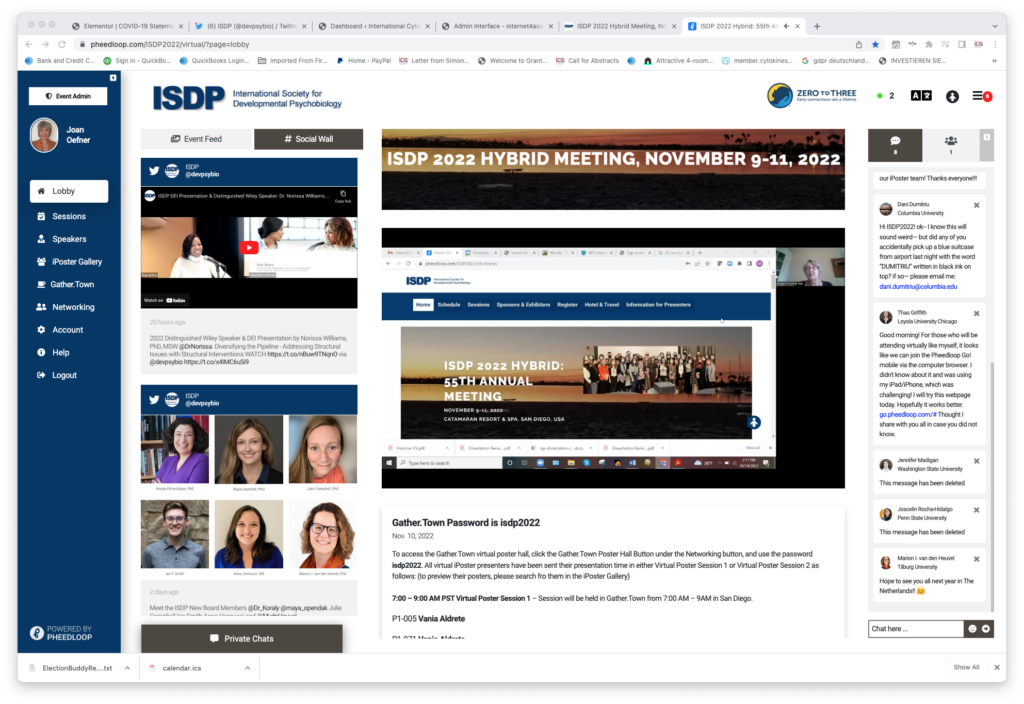Bookmark this page with the star icon
1024x704 pixels.
click(875, 44)
